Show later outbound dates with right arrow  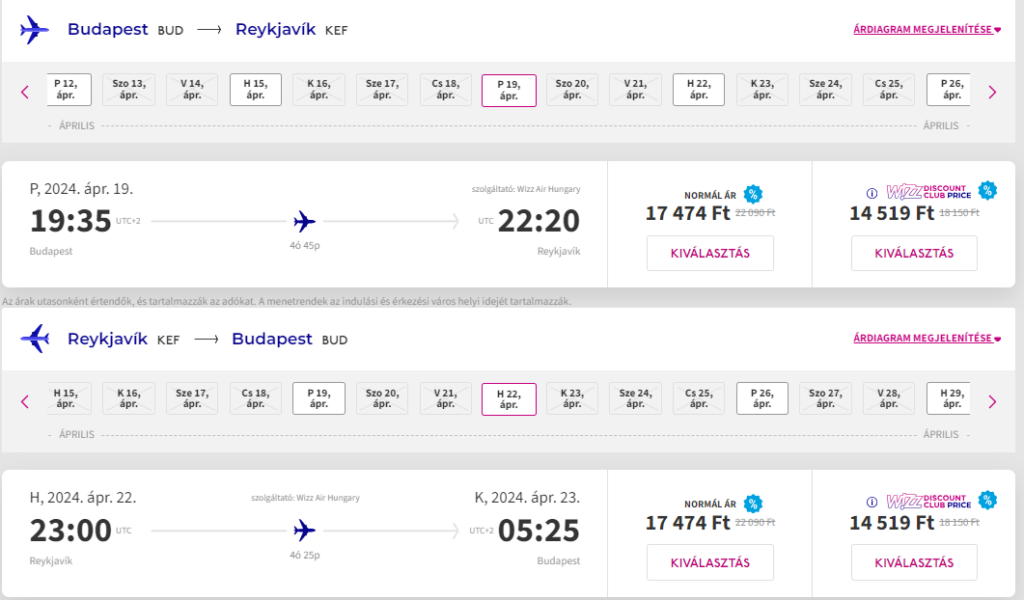click(x=992, y=93)
